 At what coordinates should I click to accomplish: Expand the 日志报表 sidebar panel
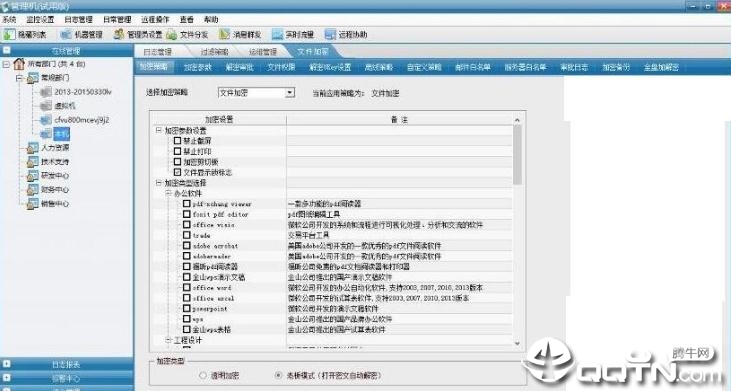click(7, 364)
